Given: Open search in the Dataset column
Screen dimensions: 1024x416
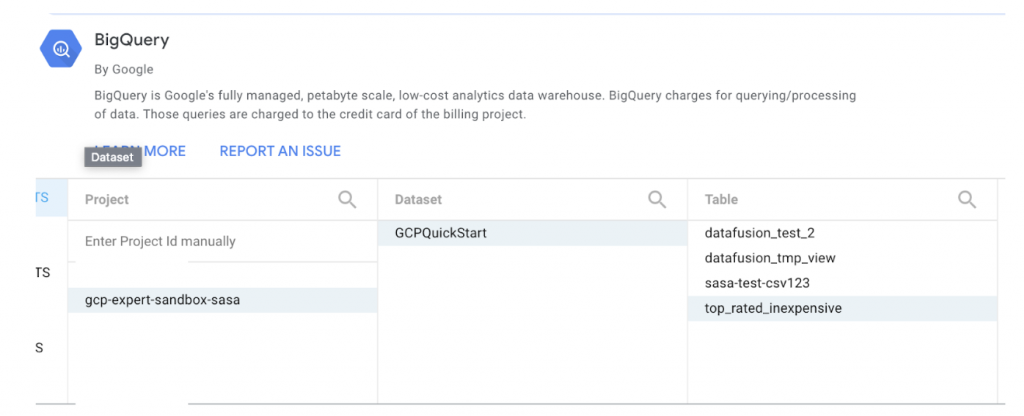Looking at the screenshot, I should [x=657, y=200].
